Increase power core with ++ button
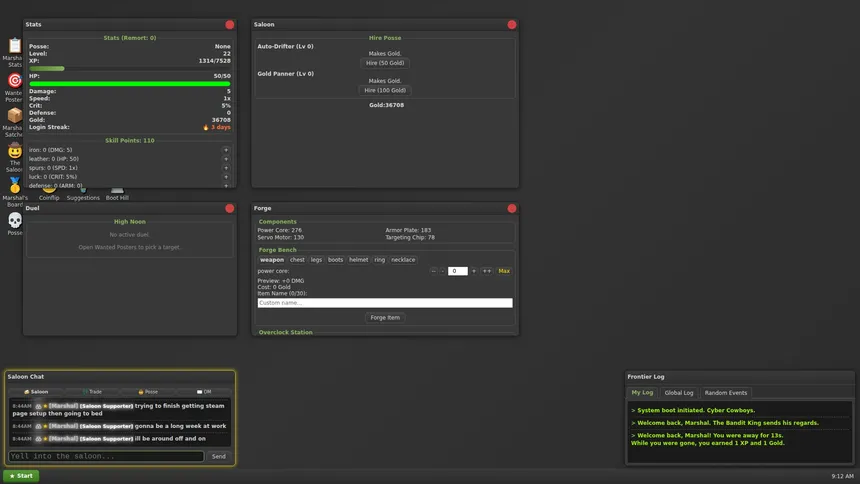The image size is (860, 484). pyautogui.click(x=486, y=271)
